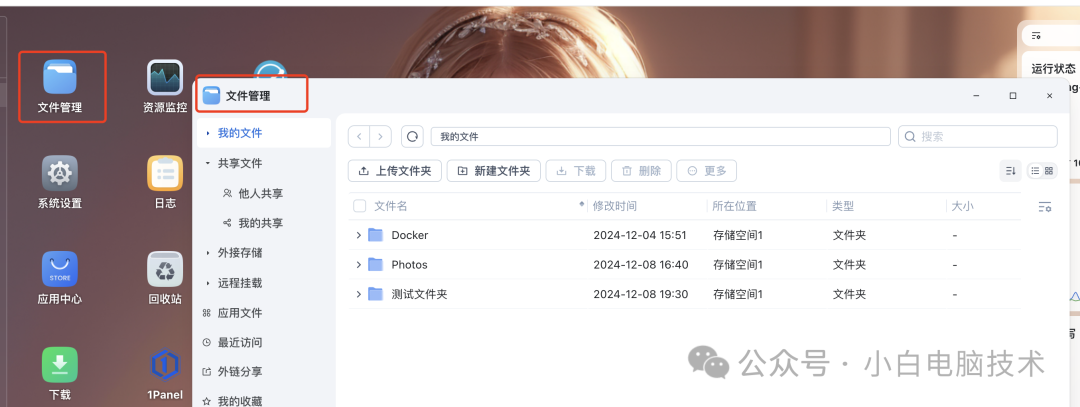Open the 下载 desktop icon
The height and width of the screenshot is (407, 1080).
tap(60, 364)
